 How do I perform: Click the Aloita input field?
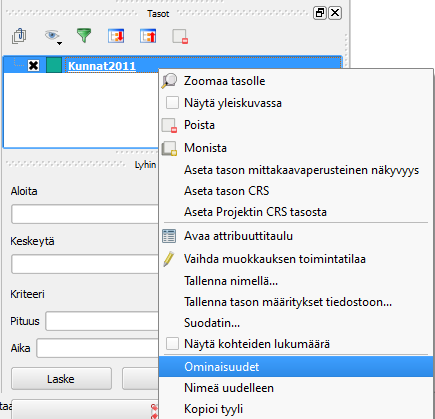[85, 214]
